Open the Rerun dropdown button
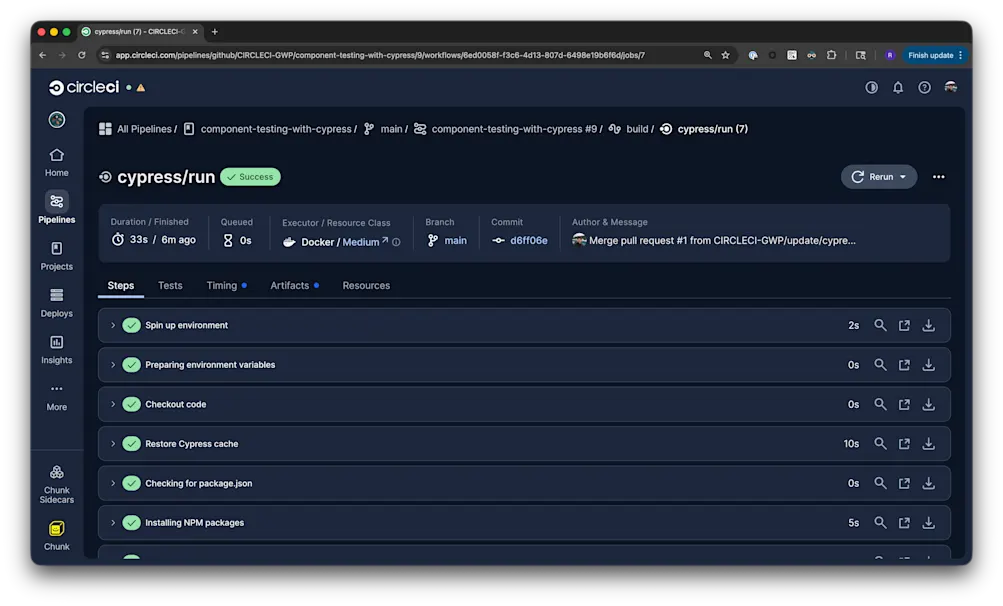The width and height of the screenshot is (1003, 606). (878, 177)
